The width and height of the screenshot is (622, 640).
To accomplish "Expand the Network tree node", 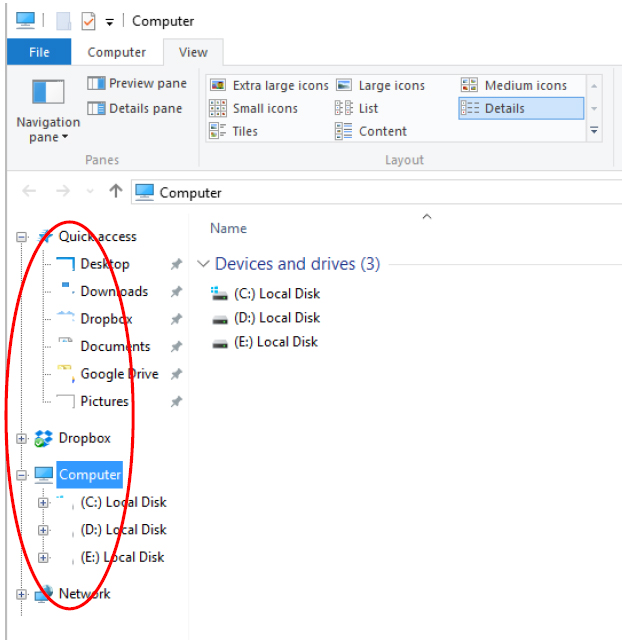I will (x=21, y=594).
